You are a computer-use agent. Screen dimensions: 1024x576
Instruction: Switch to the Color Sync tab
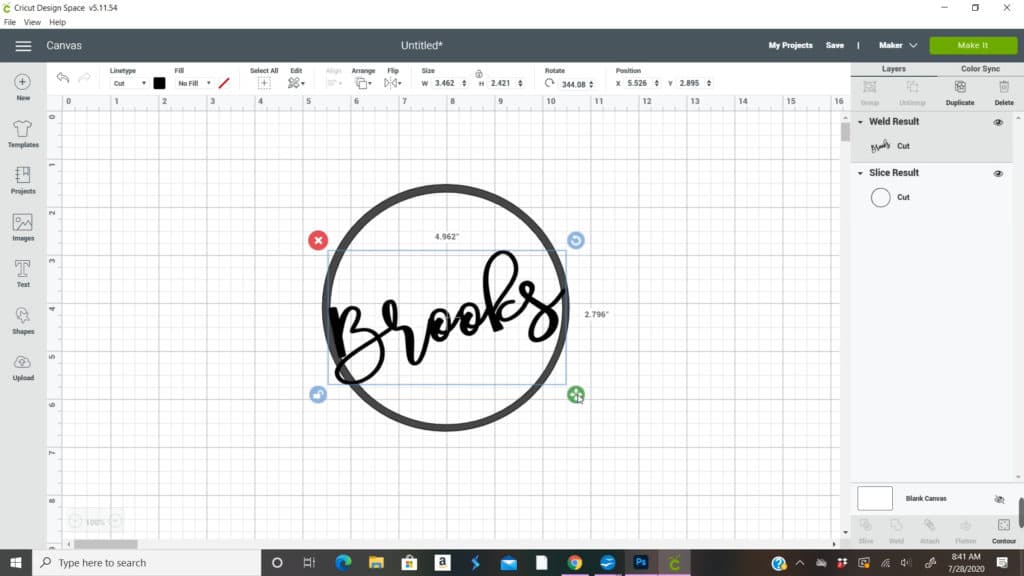tap(980, 69)
